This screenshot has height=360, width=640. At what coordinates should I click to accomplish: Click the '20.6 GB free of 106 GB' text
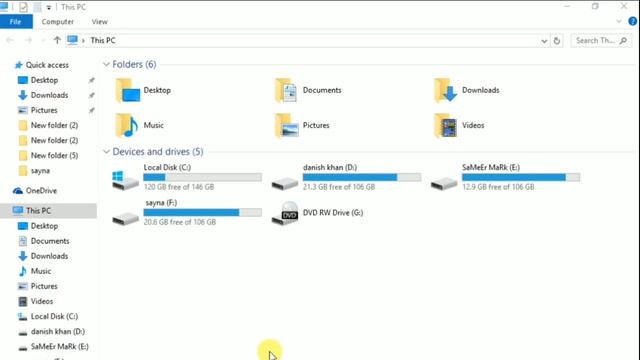click(180, 222)
